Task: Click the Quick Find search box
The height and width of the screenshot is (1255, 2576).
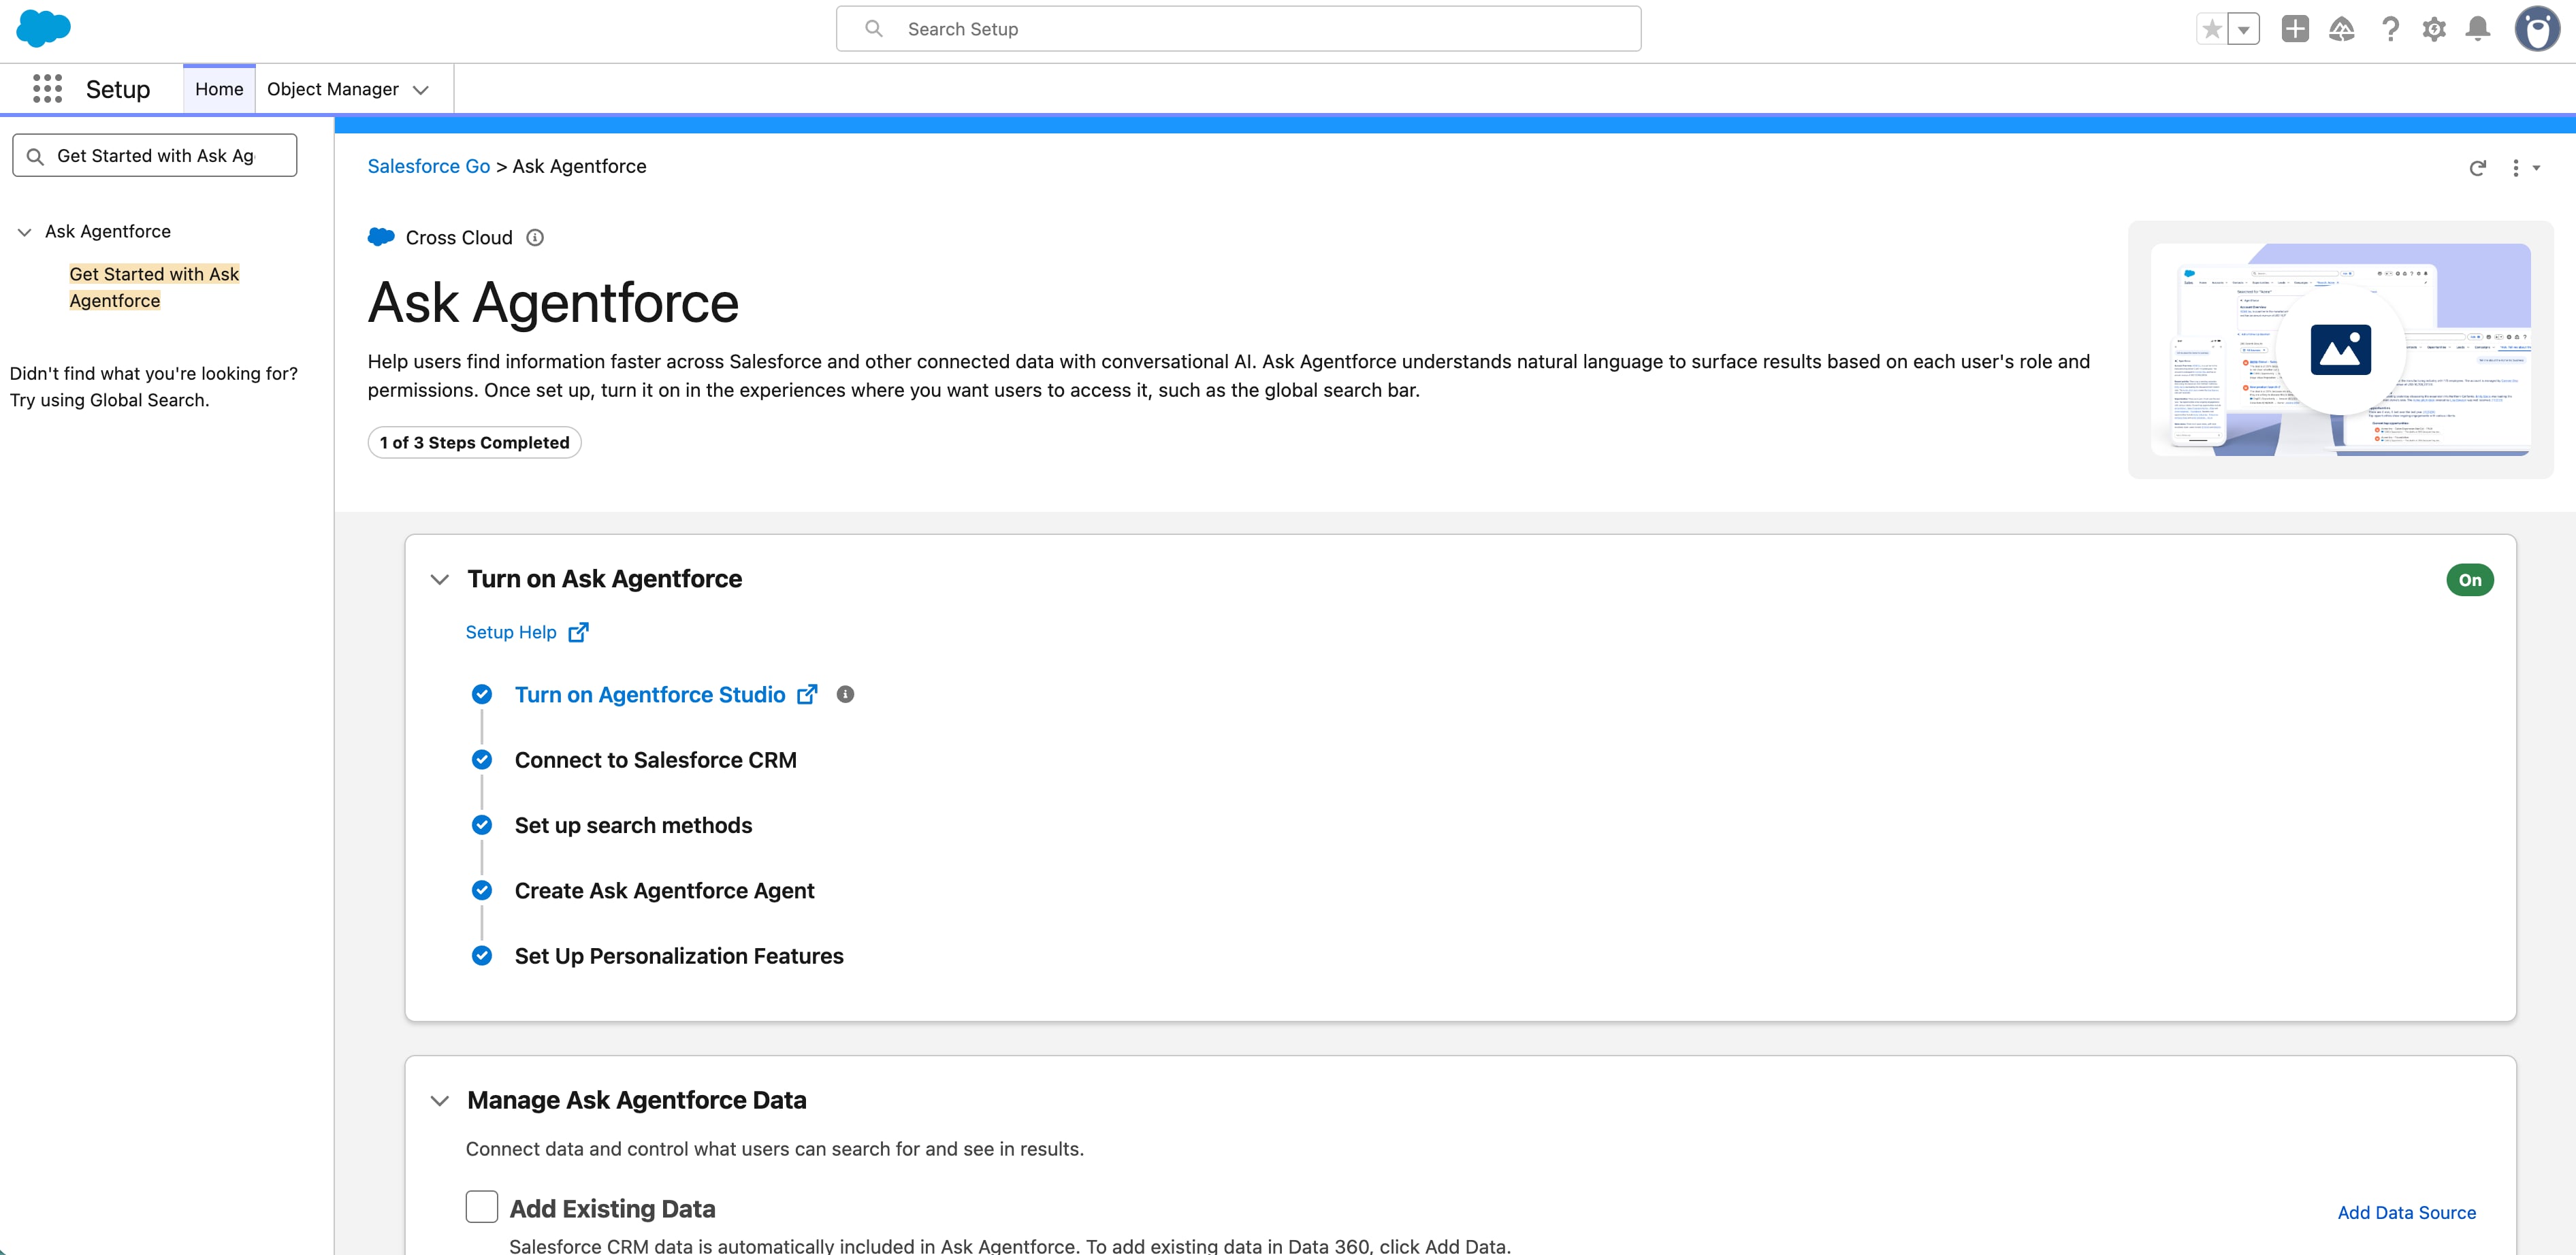Action: (x=155, y=156)
